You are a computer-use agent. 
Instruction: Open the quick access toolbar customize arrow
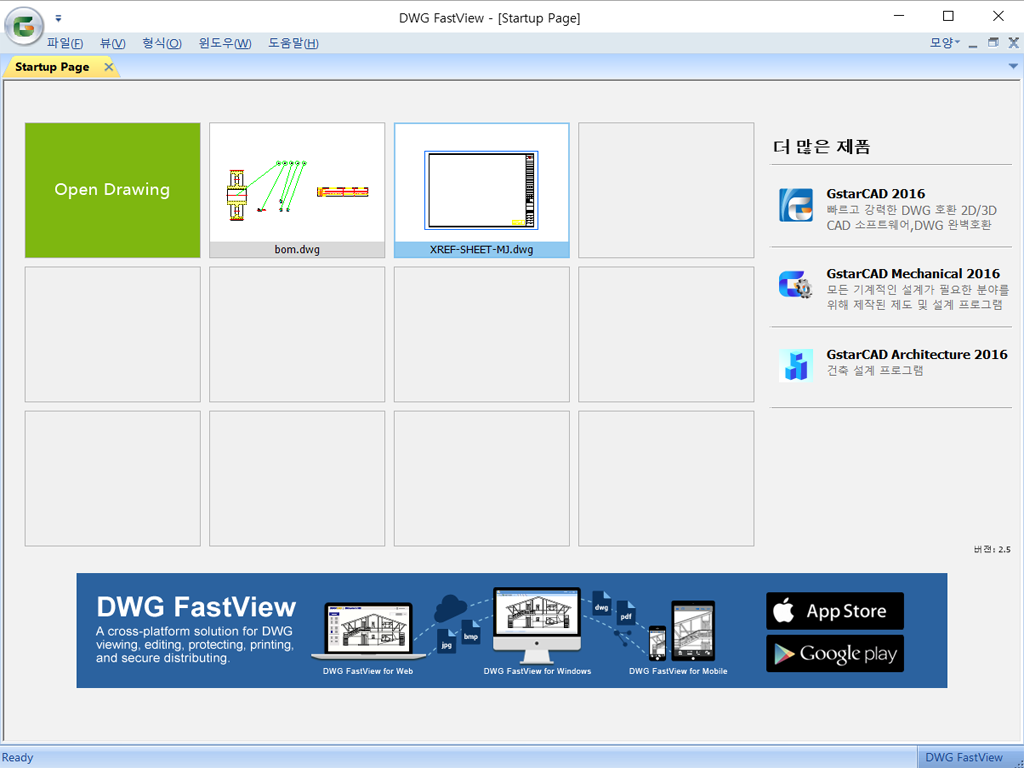pos(58,18)
